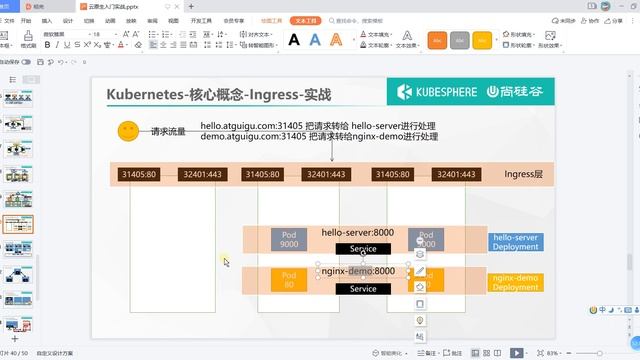Image resolution: width=640 pixels, height=360 pixels.
Task: Open the Developer Tools ribbon tab
Action: click(201, 20)
